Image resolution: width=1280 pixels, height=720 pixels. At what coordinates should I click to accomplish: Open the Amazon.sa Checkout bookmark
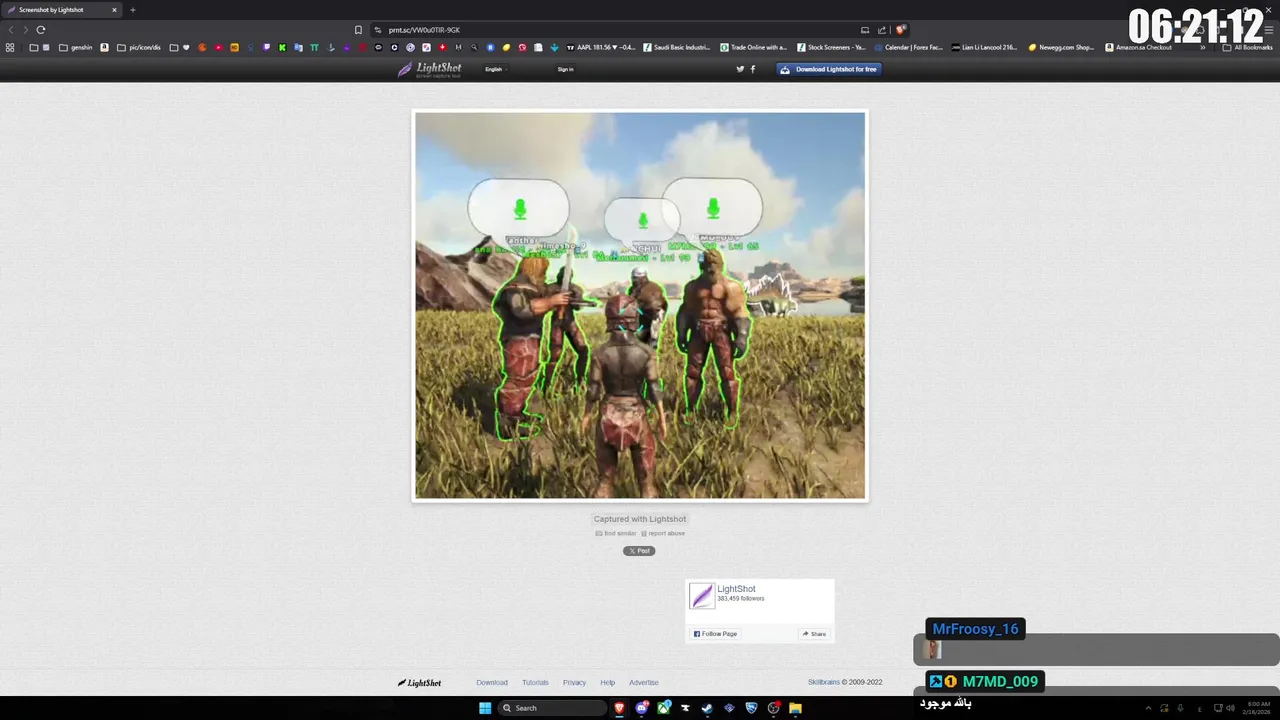(1138, 47)
